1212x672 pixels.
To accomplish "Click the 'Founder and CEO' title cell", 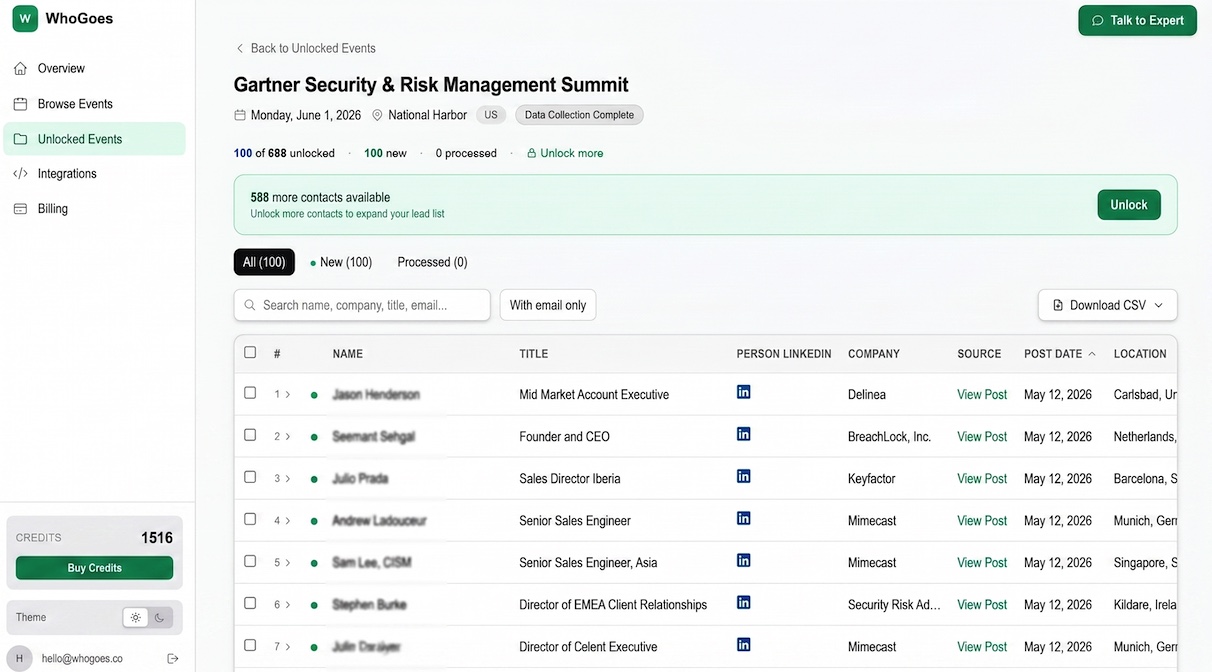I will (x=564, y=437).
